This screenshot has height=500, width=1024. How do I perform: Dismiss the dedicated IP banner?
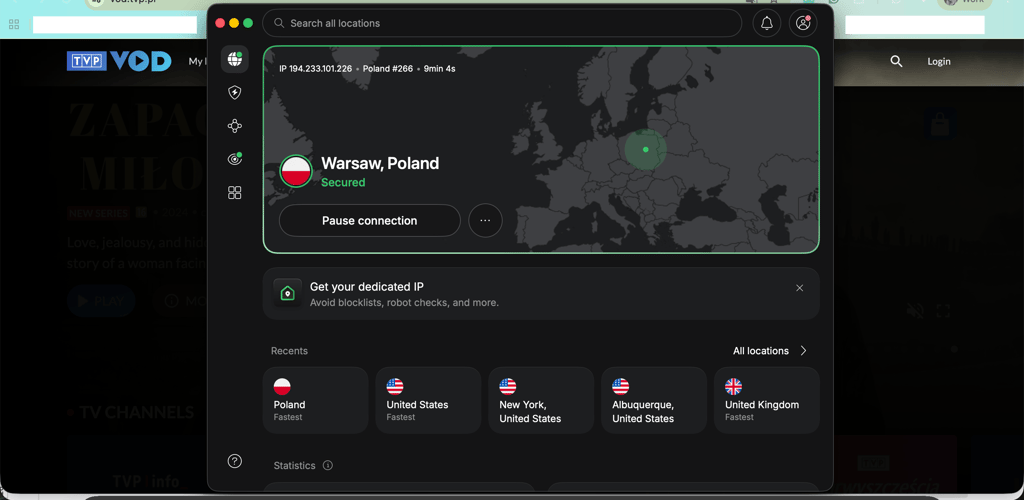(x=799, y=288)
